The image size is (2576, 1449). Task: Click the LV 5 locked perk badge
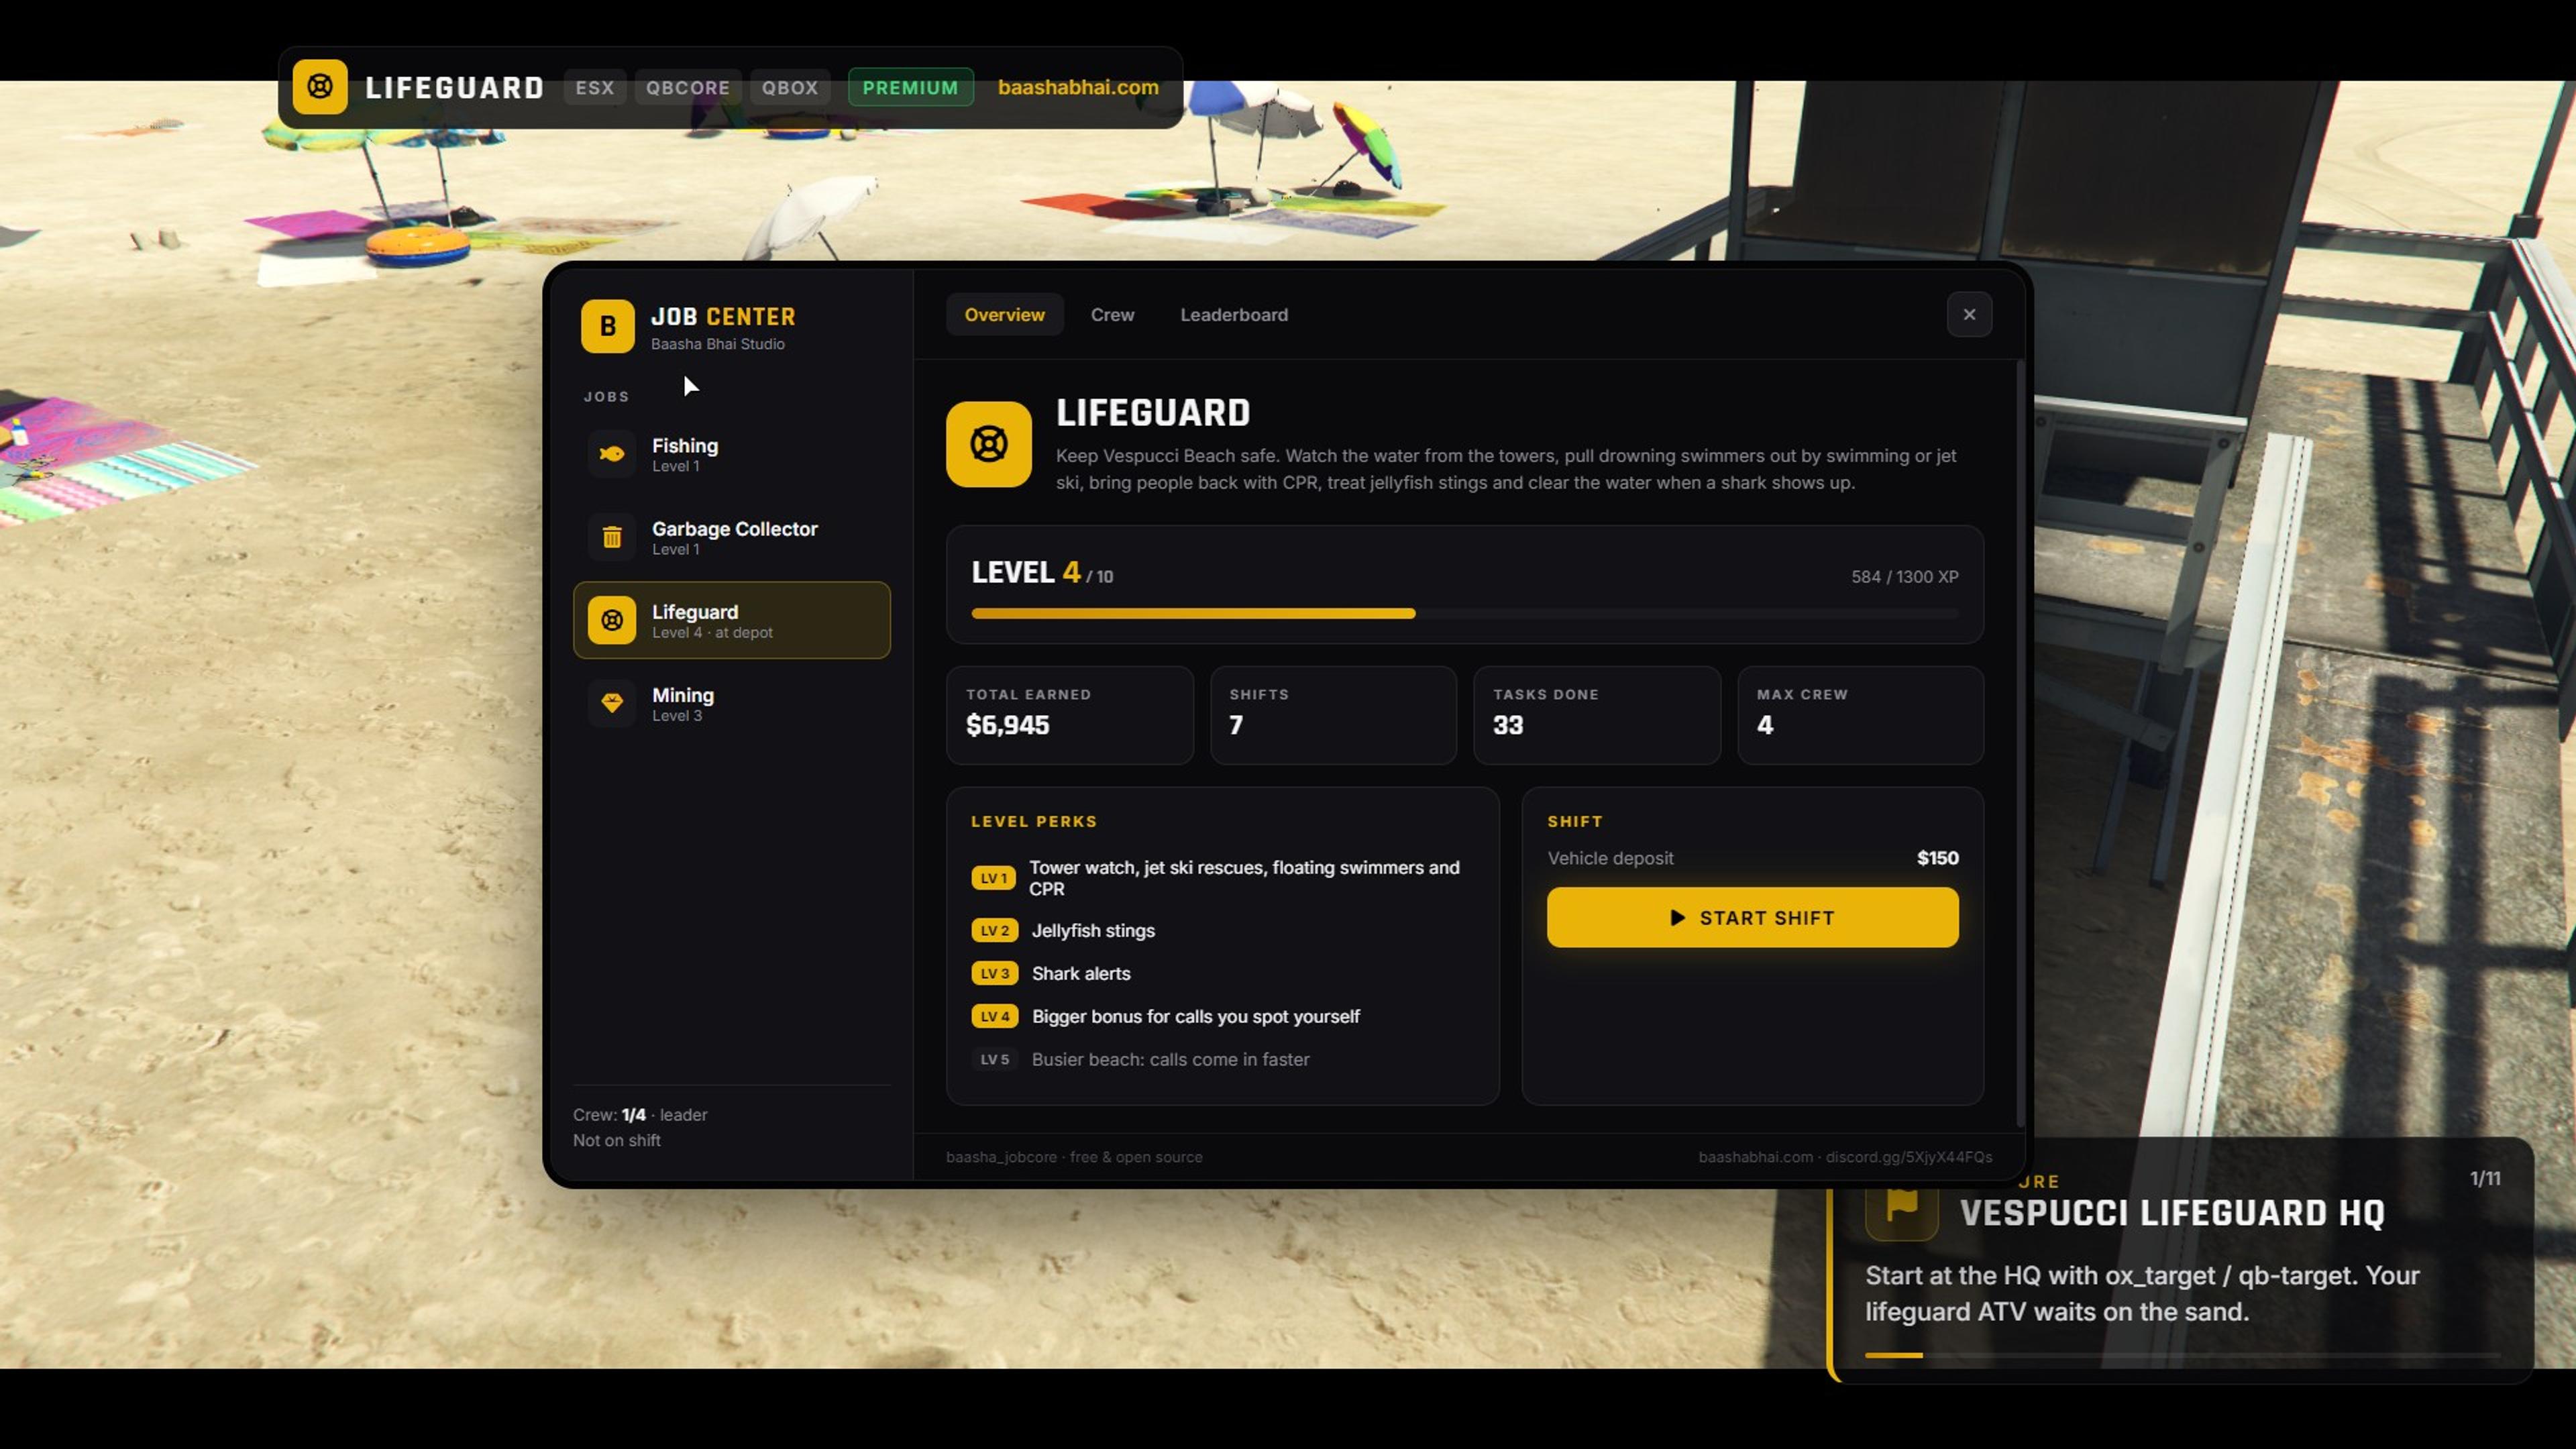click(994, 1059)
